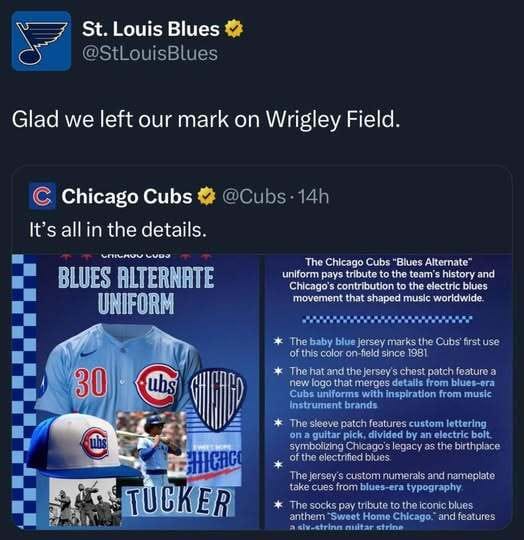This screenshot has height=540, width=524.
Task: Select the "Glad we left our mark" tweet text
Action: click(206, 119)
